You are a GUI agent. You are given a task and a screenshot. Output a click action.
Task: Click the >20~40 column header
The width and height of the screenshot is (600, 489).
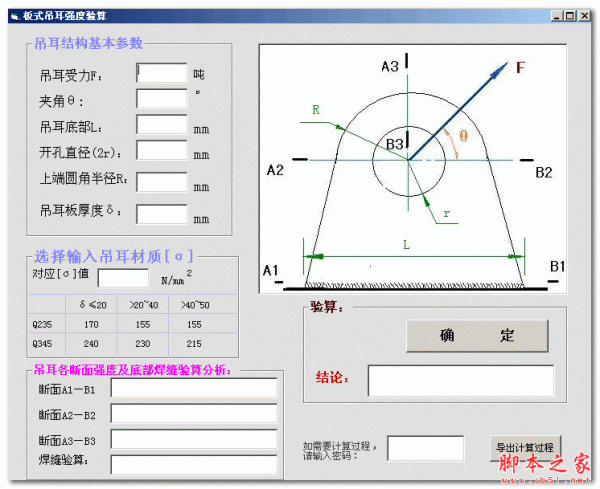143,305
